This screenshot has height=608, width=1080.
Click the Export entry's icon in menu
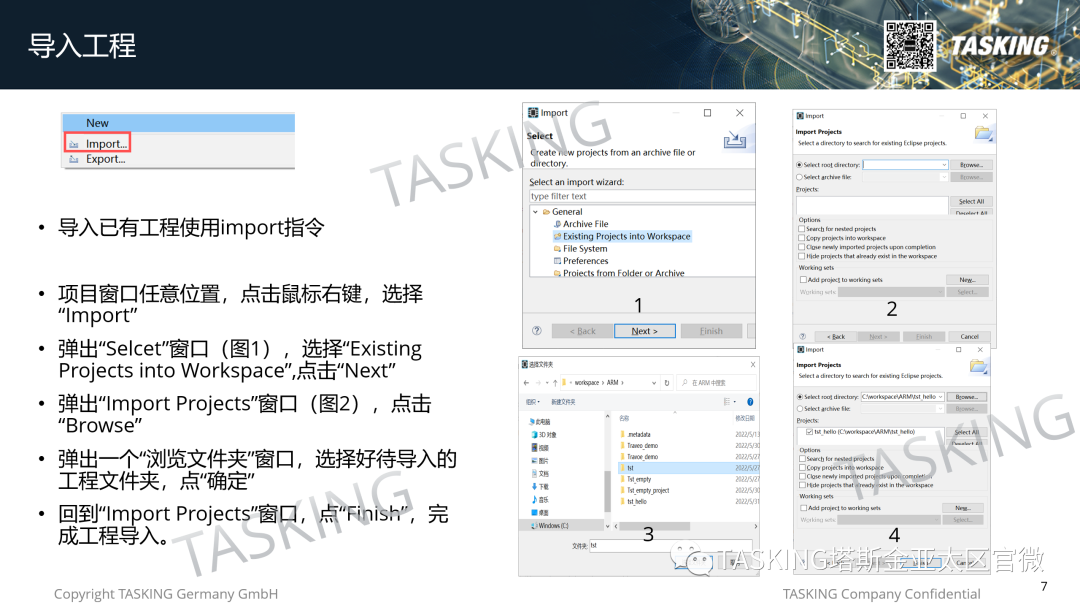(74, 159)
